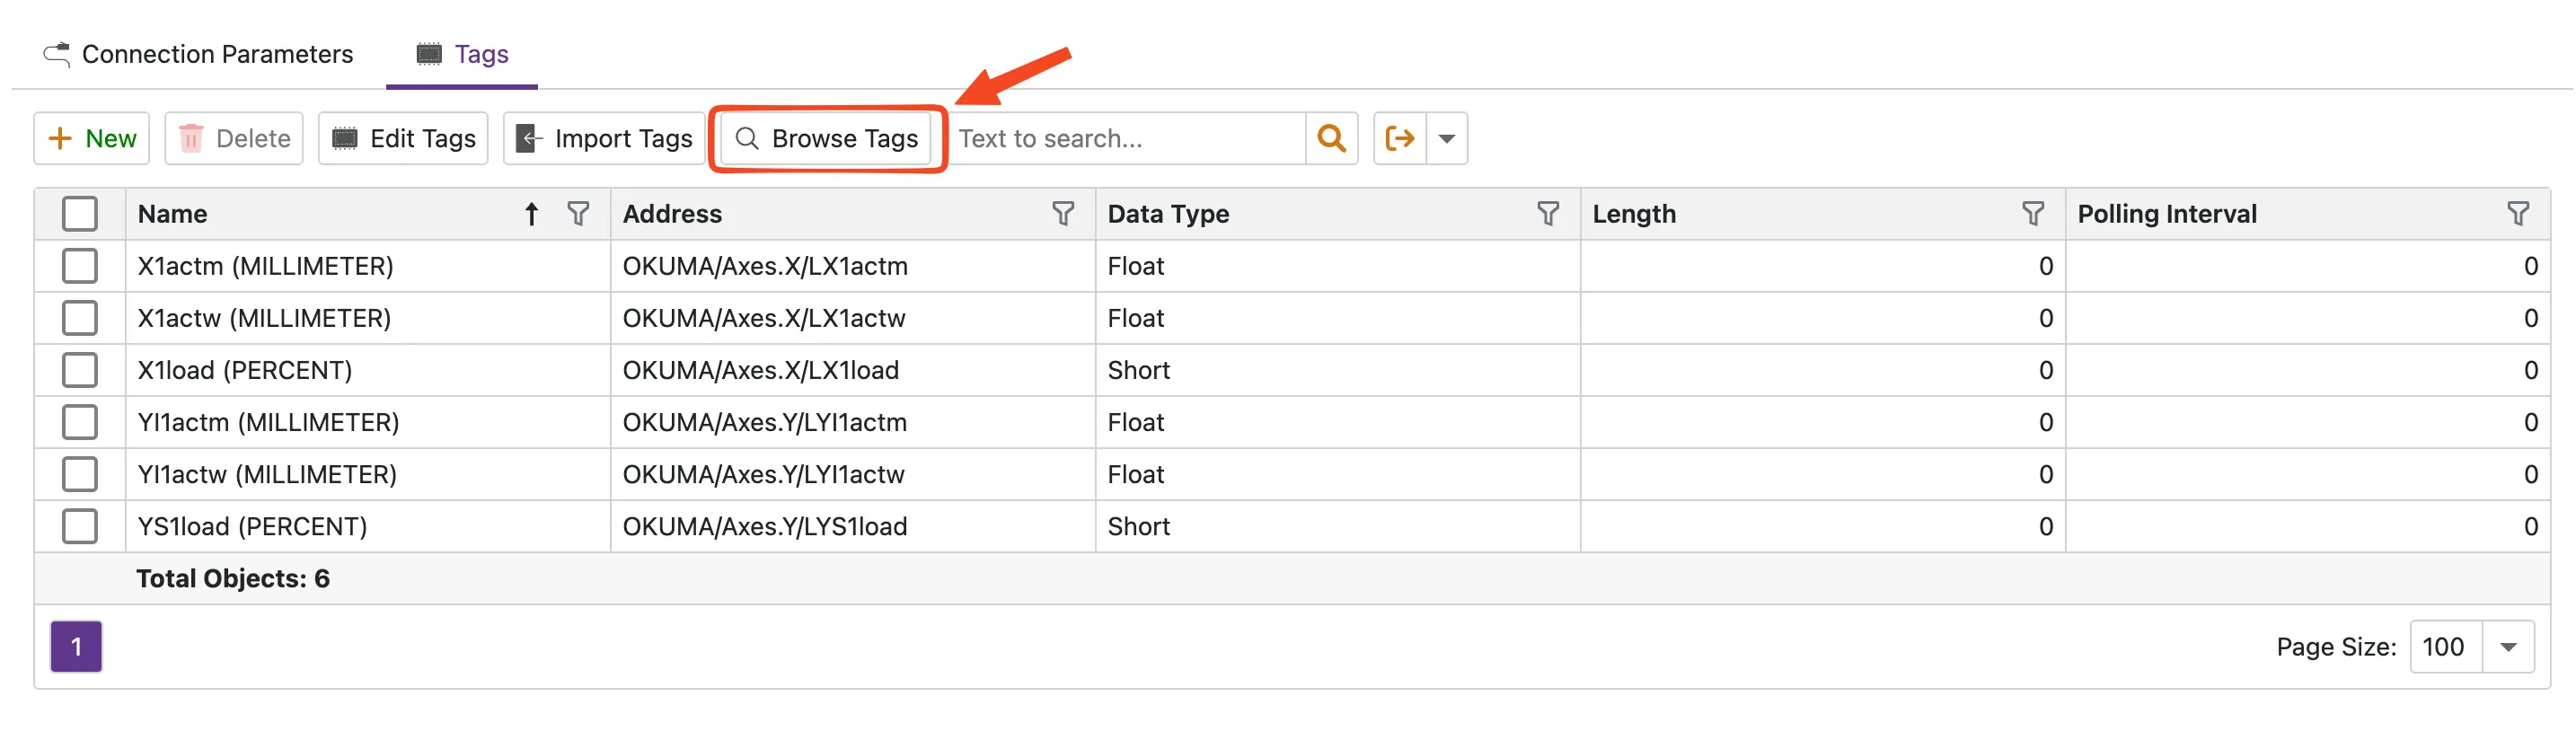
Task: Open the Address column filter icon
Action: (x=1062, y=213)
